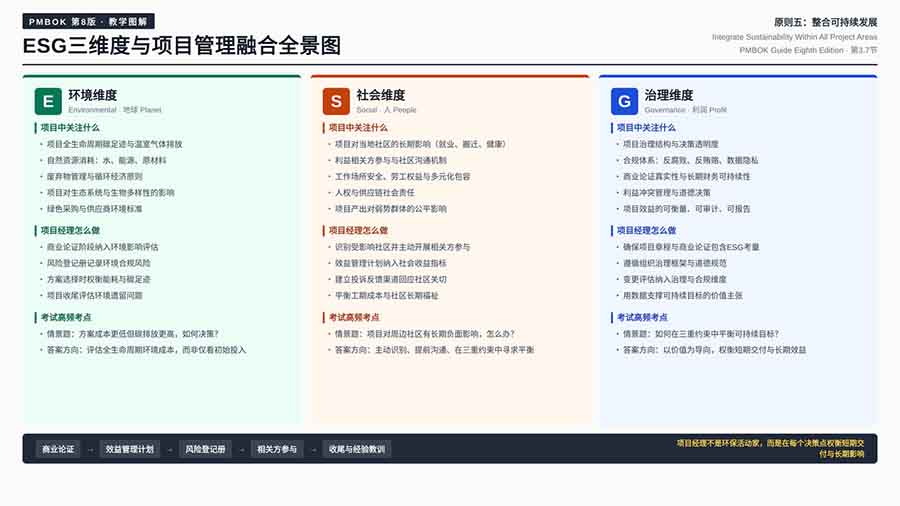Click the bullet 确保项目章程与商业论证包含ESG考量
900x506 pixels.
pos(692,247)
